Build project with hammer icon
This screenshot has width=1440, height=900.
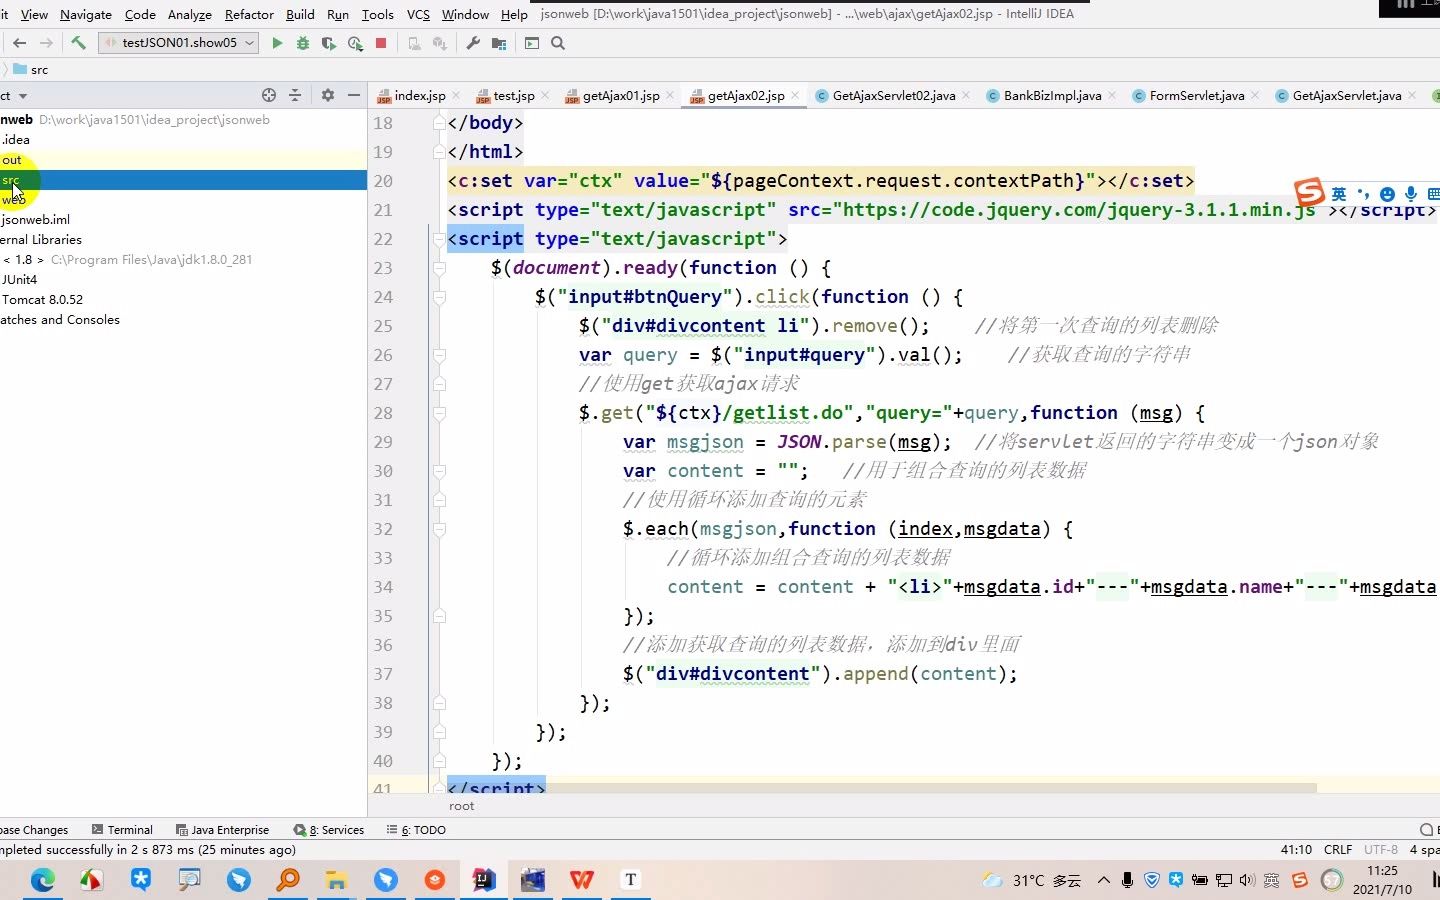tap(78, 43)
